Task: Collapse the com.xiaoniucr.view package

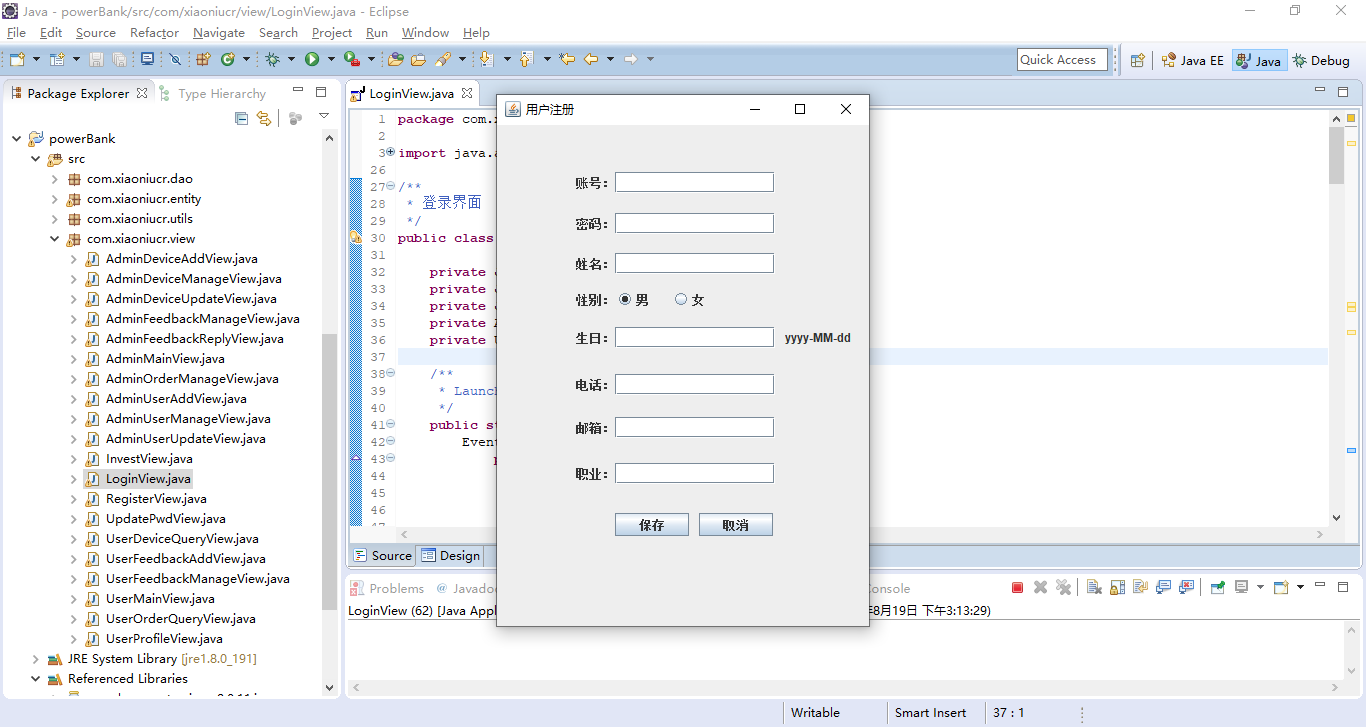Action: coord(55,239)
